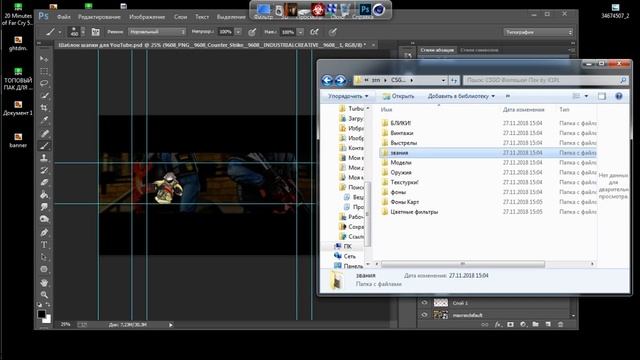Click Открыть button in Explorer toolbar
640x360 pixels.
pos(398,96)
